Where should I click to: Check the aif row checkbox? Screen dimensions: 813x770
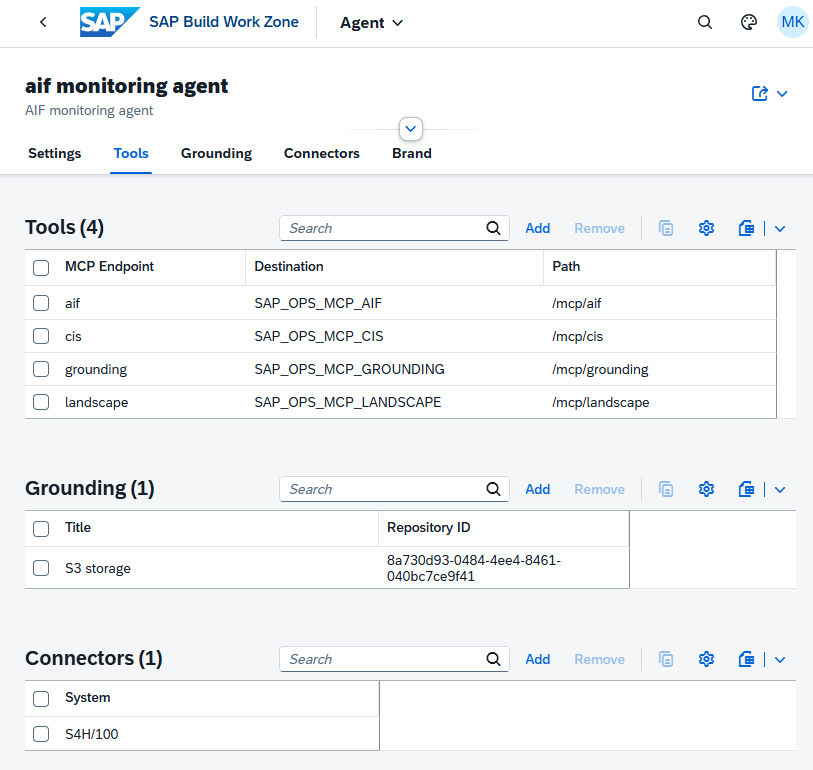point(41,303)
